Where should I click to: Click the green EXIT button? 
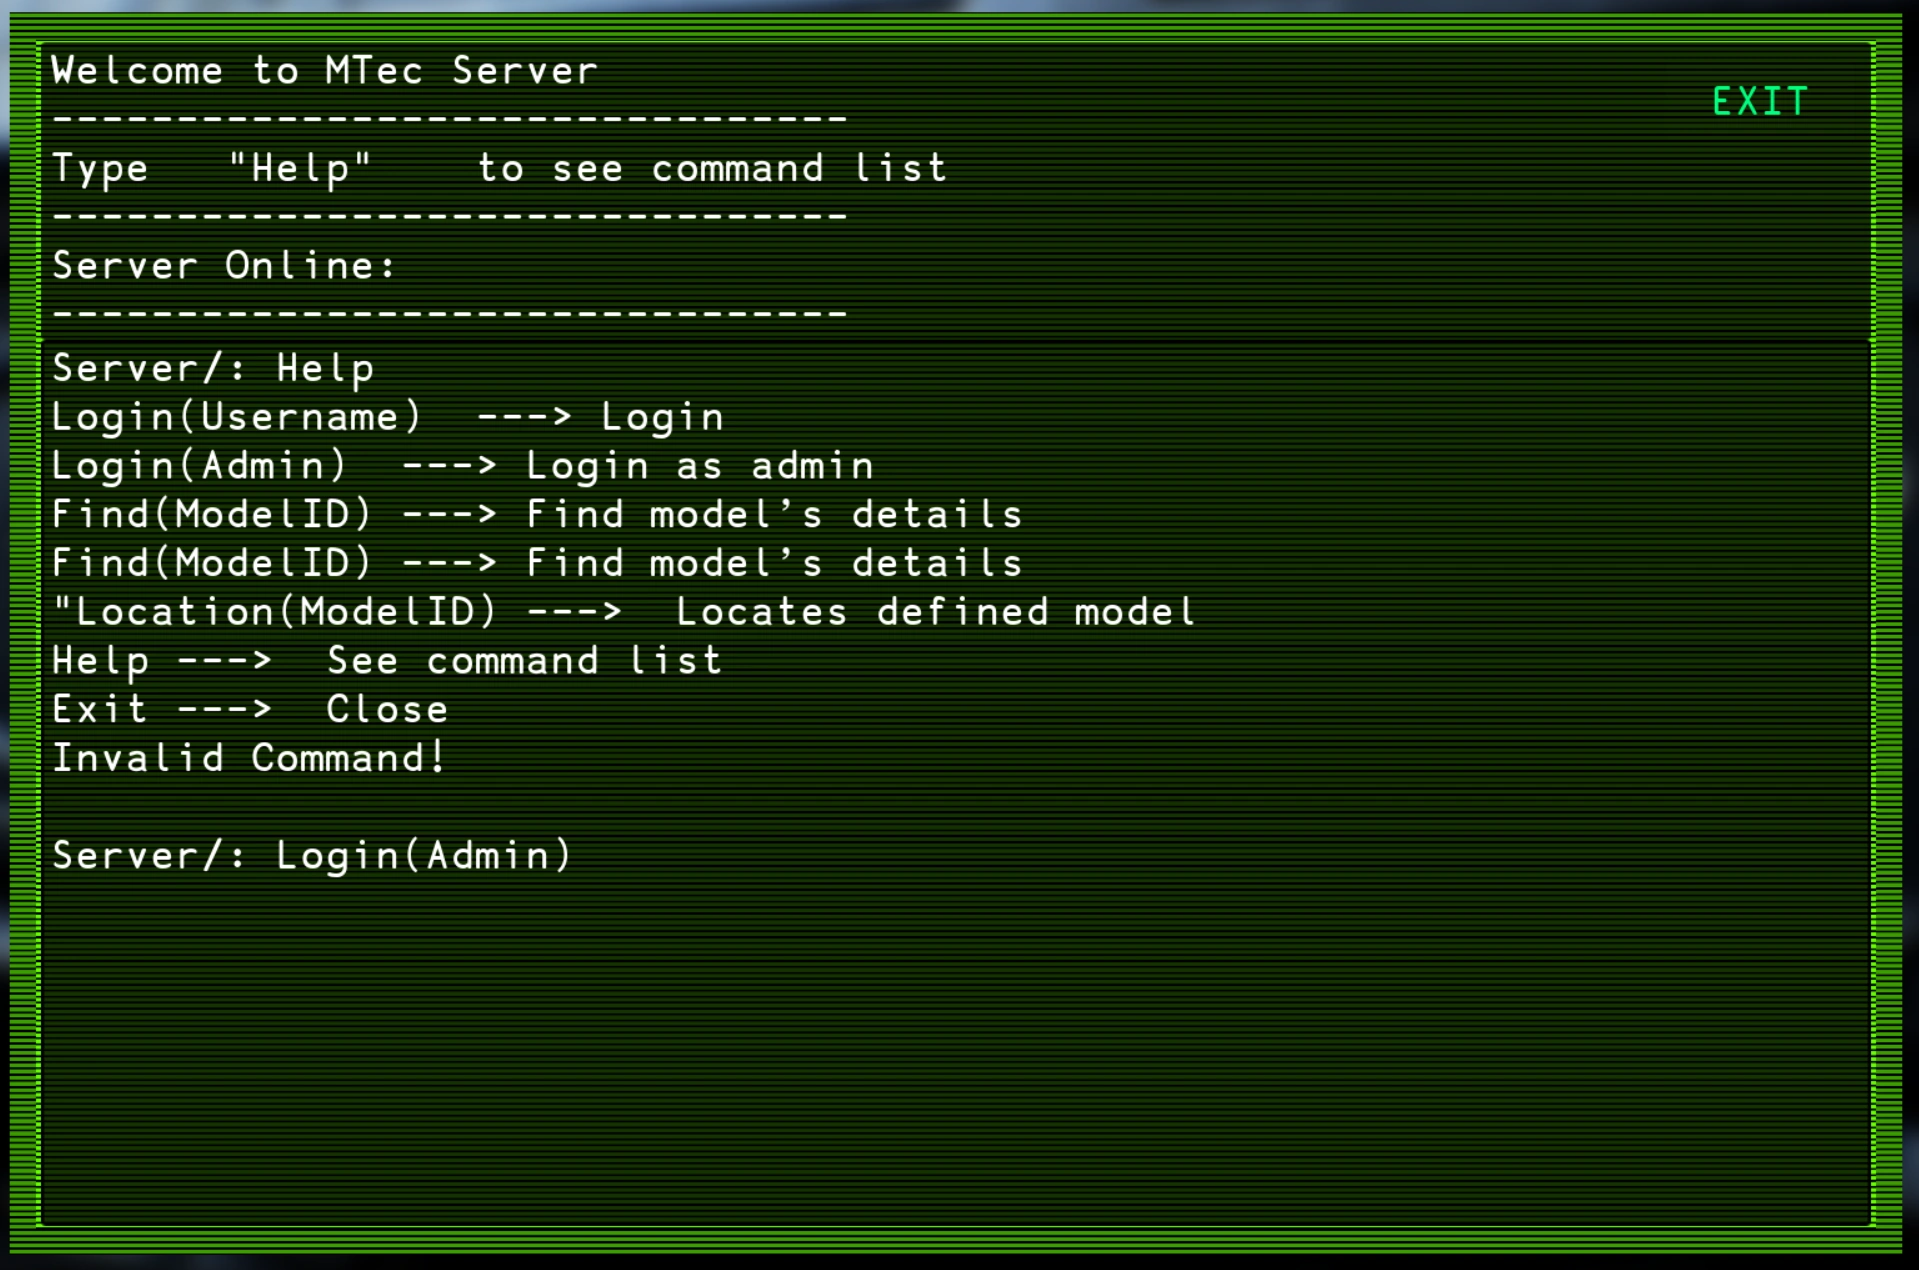[1759, 101]
